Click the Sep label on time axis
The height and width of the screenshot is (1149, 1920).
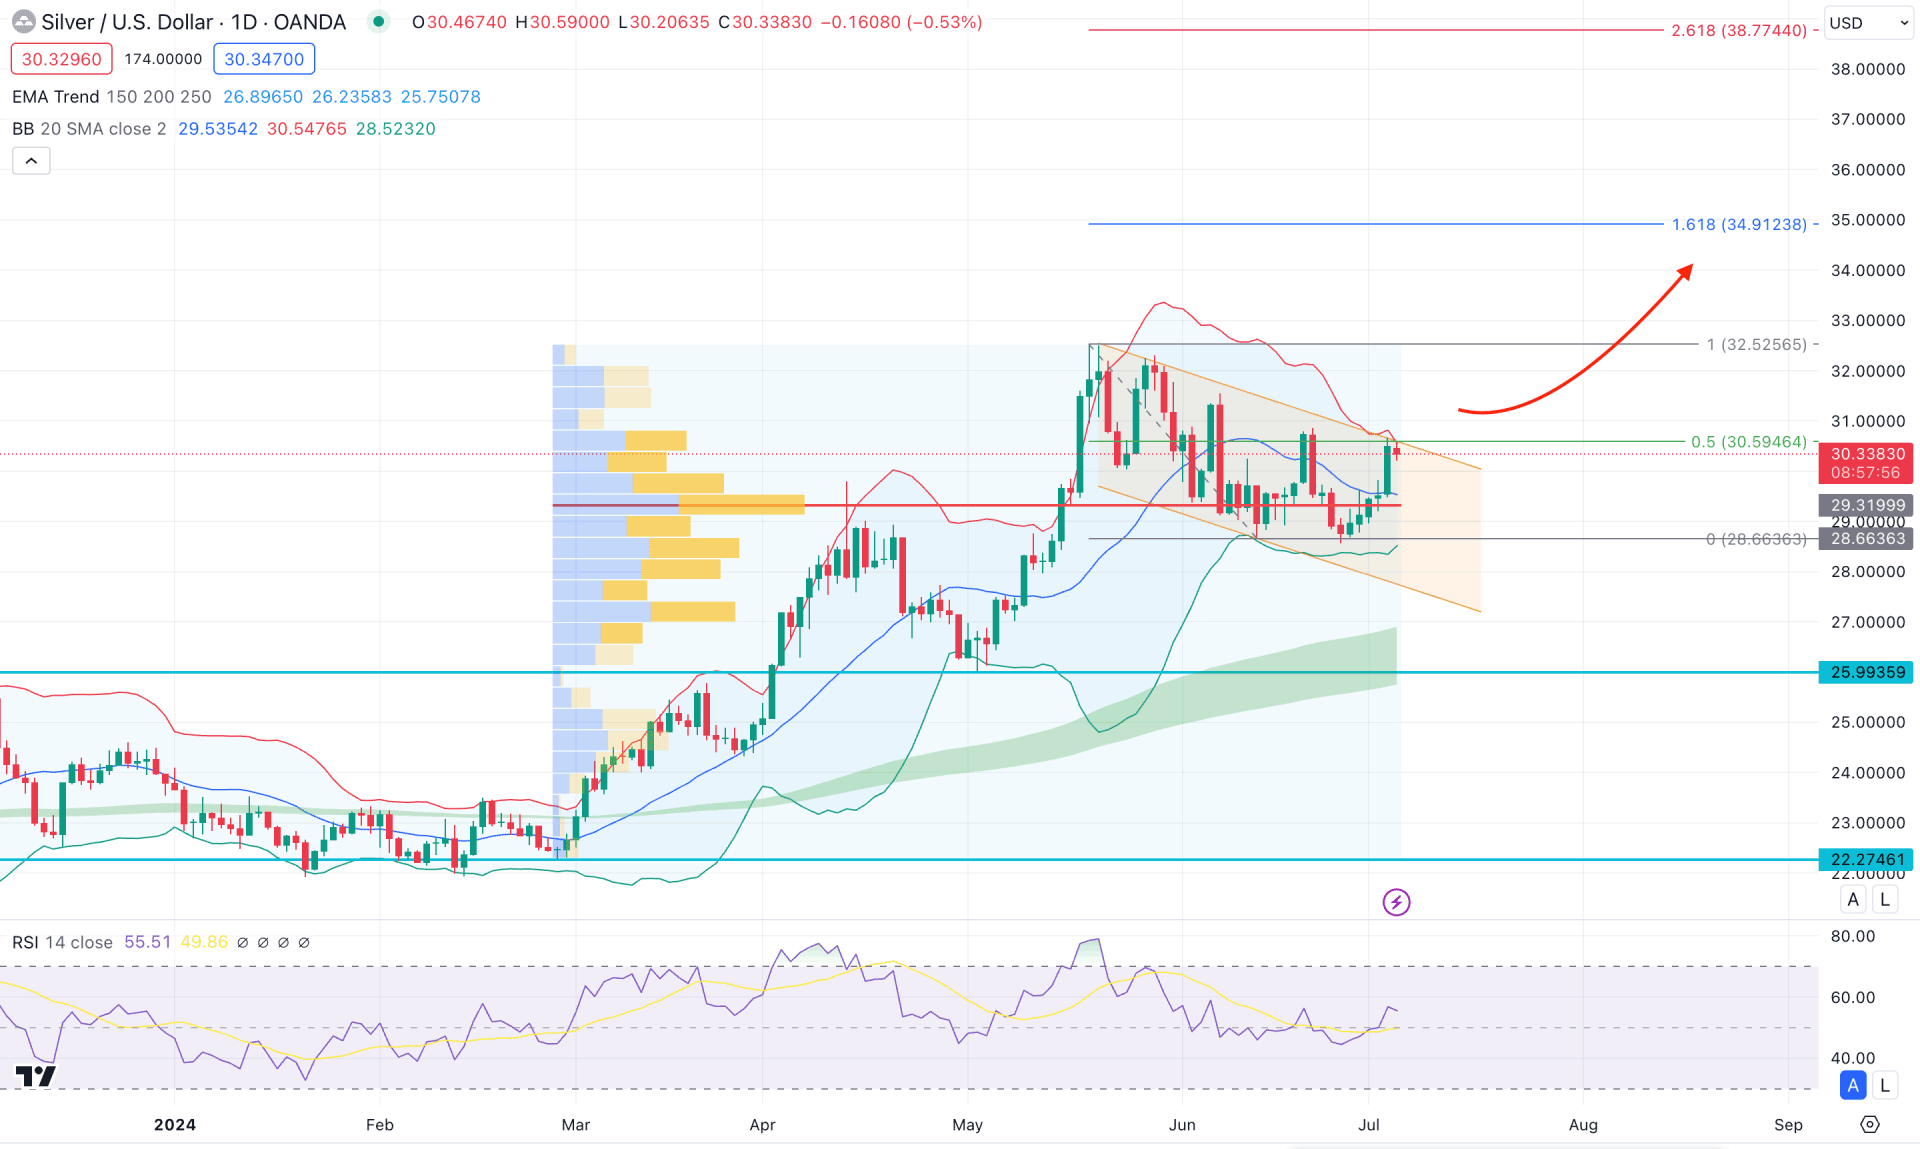pos(1788,1125)
